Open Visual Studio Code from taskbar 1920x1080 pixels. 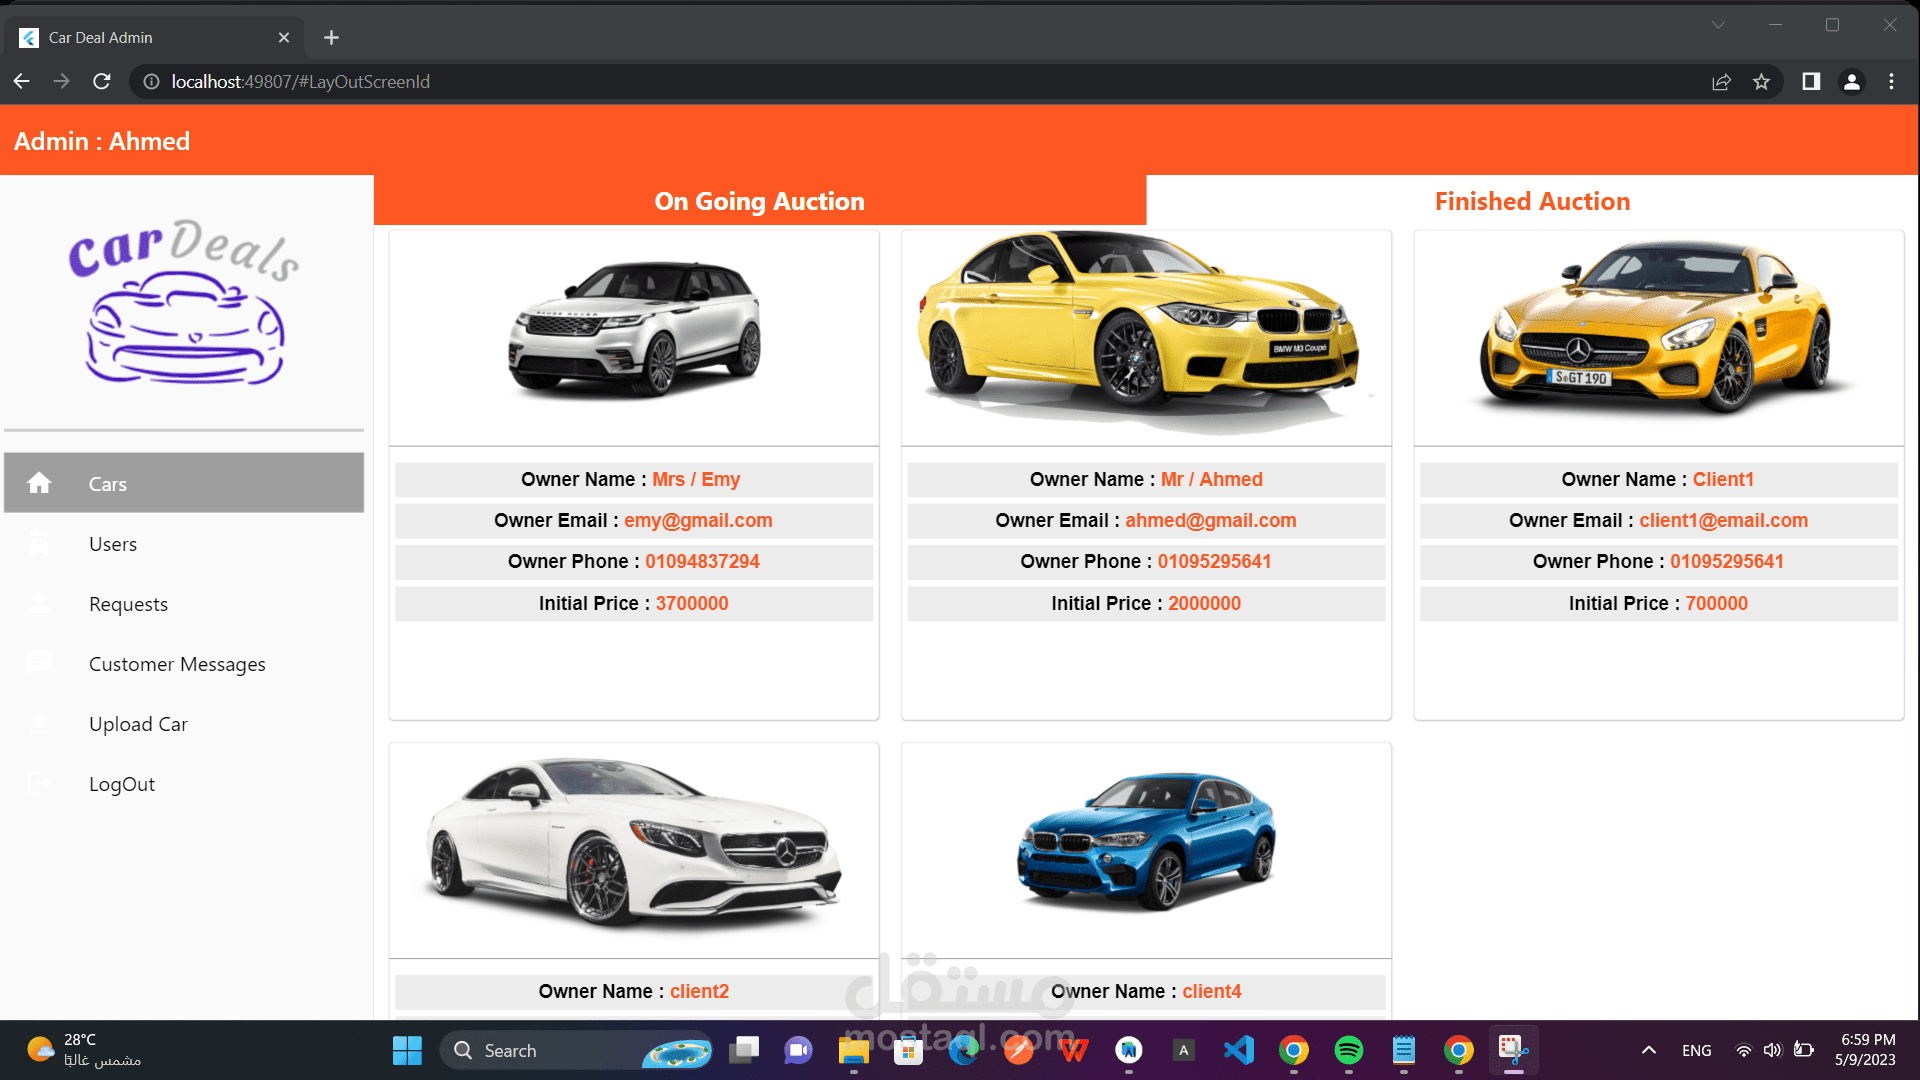1238,1050
